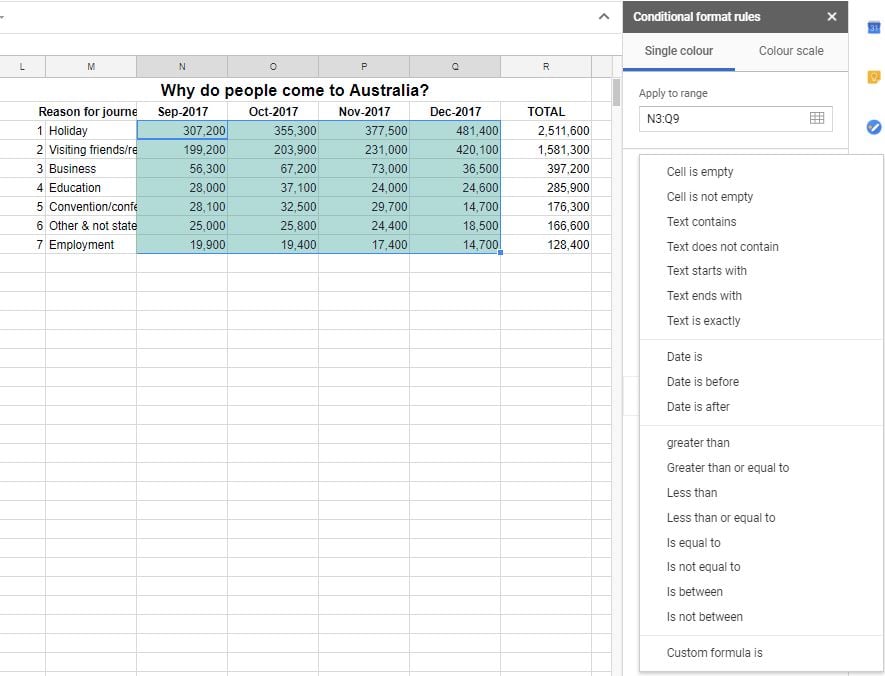Select column R header
This screenshot has width=885, height=676.
pos(546,67)
